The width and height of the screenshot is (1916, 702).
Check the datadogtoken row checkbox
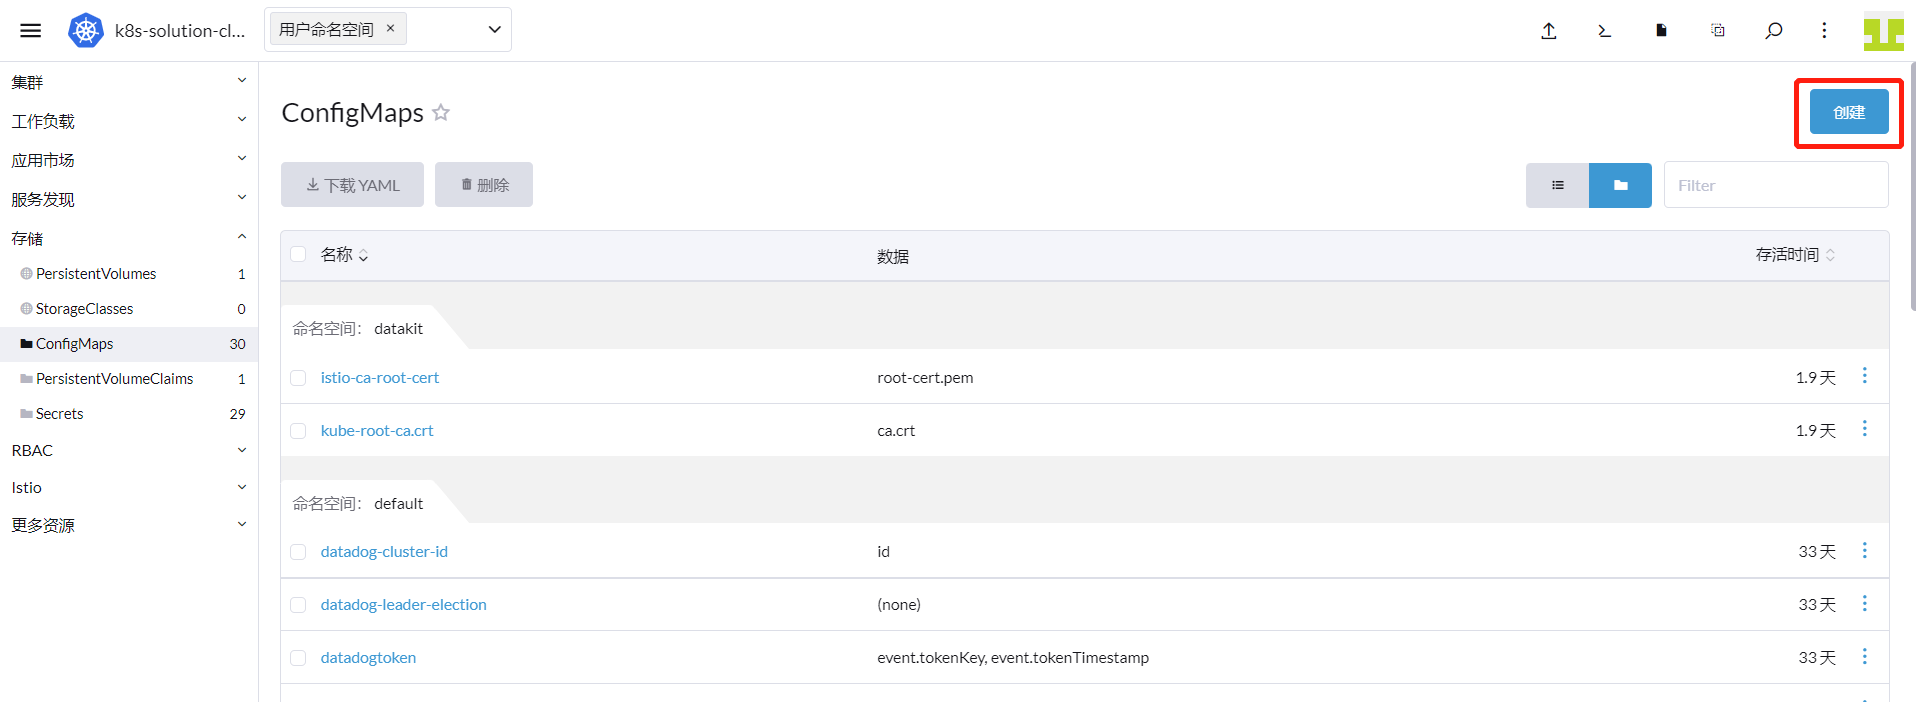(298, 658)
